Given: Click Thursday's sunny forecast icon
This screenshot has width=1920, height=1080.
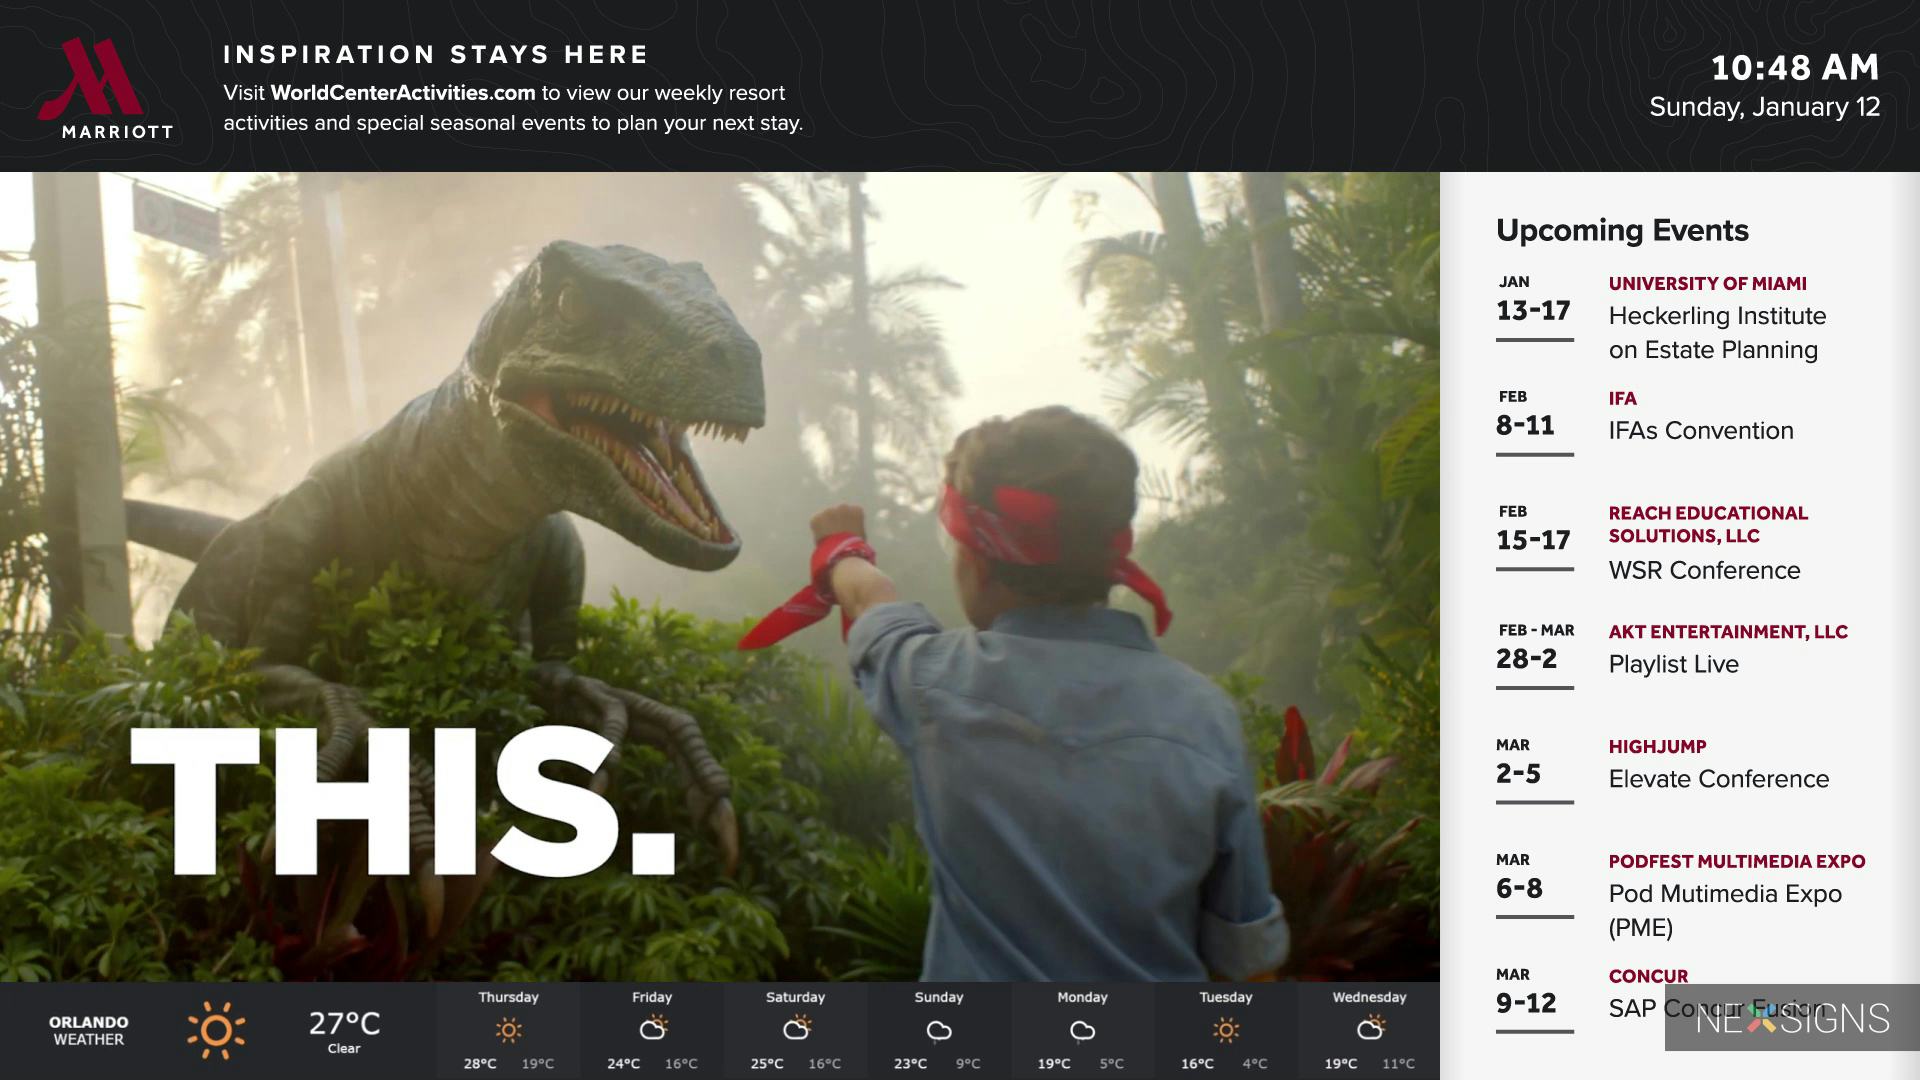Looking at the screenshot, I should pyautogui.click(x=508, y=1030).
